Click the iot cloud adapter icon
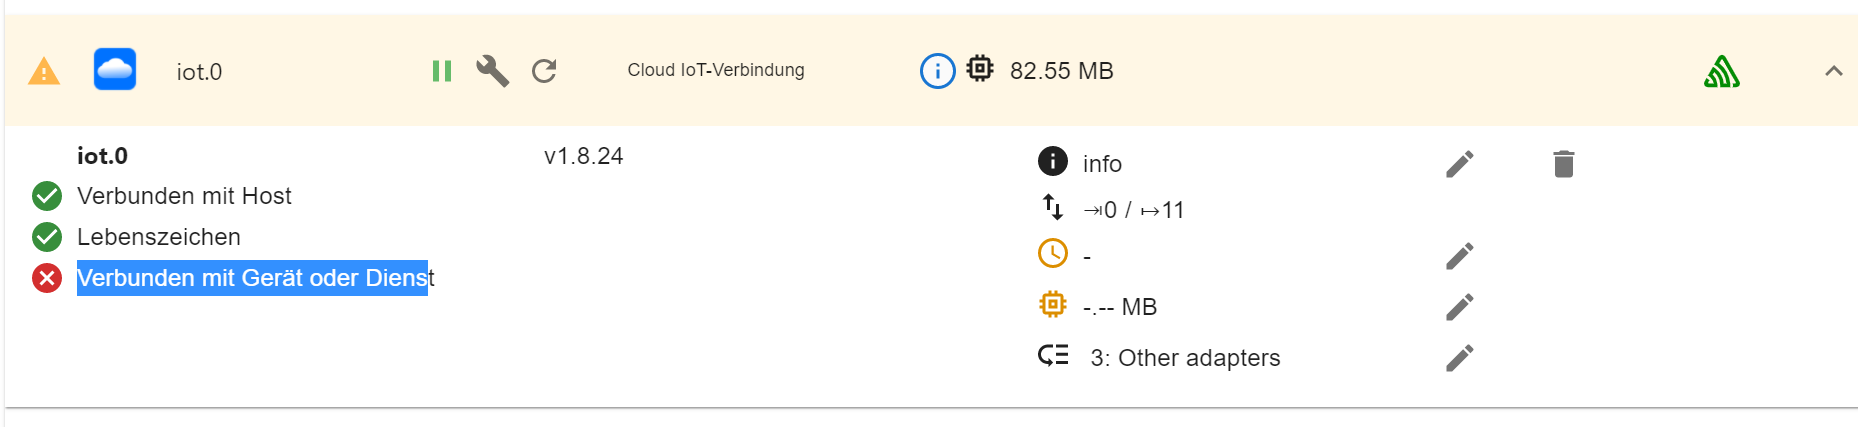Screen dimensions: 1858x427 click(x=115, y=70)
